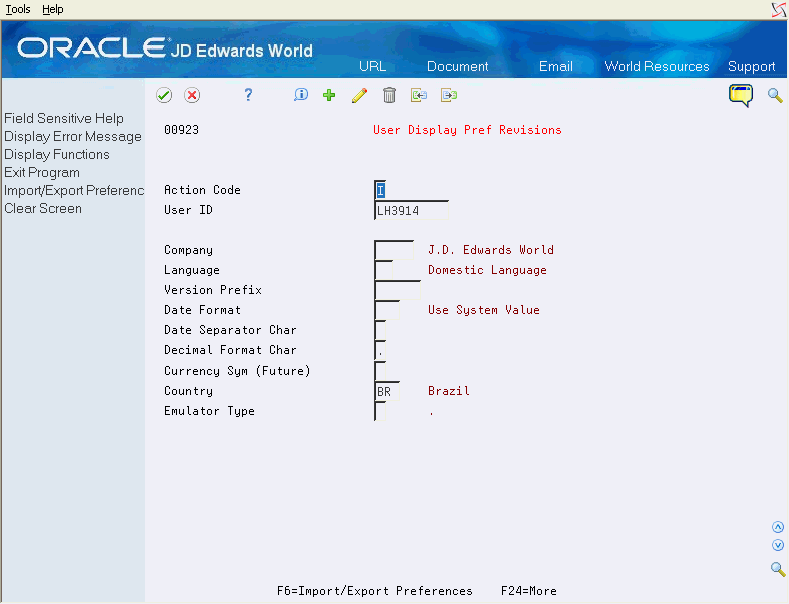Focus the Currency Sym field

point(380,371)
